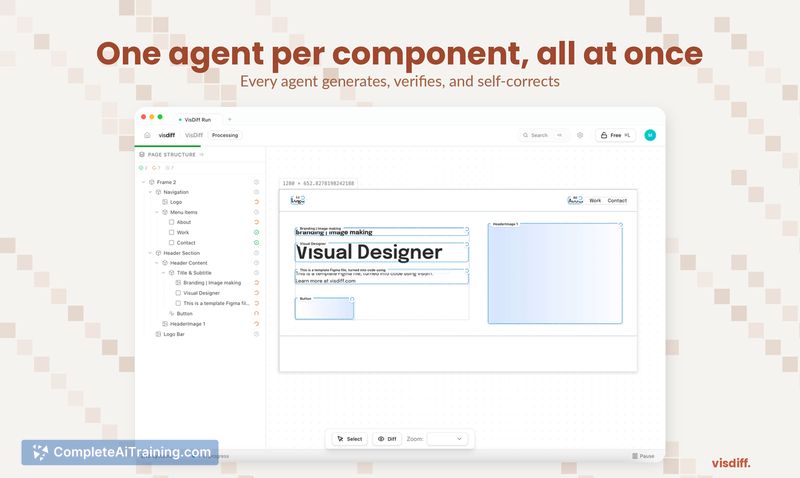Click the Work row green check status
Image resolution: width=800 pixels, height=478 pixels.
257,232
